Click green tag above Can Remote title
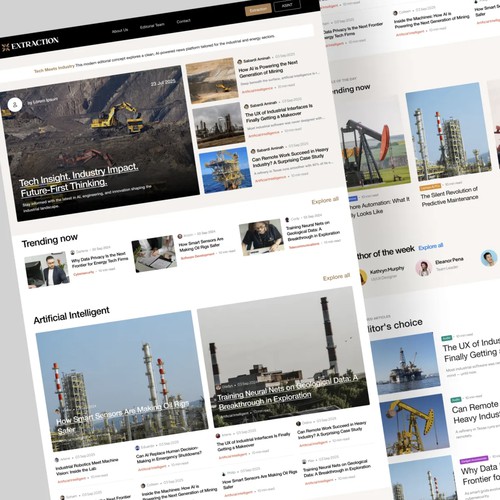This screenshot has width=500, height=500. [456, 399]
